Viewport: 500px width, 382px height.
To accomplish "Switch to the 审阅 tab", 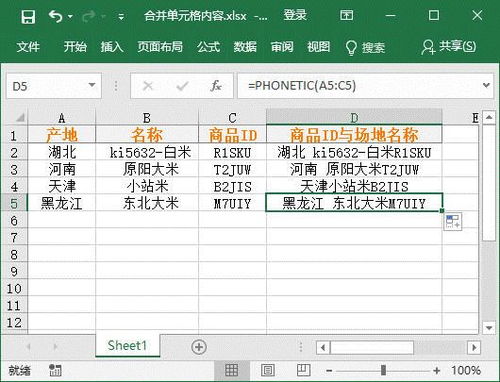I will 282,47.
